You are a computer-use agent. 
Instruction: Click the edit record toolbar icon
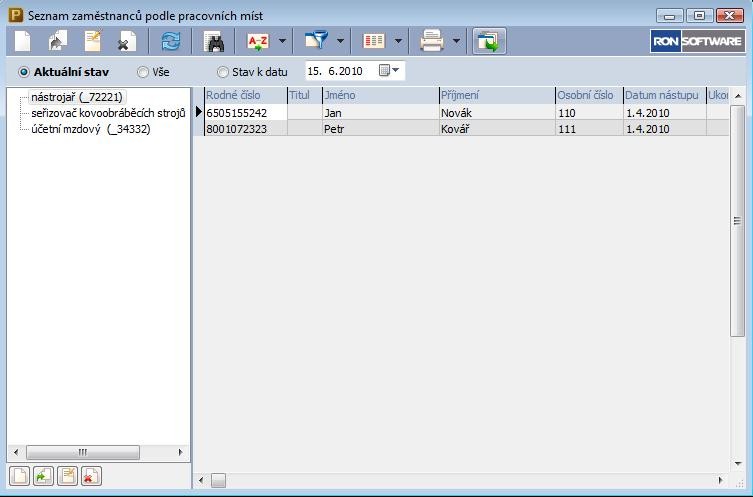[93, 41]
